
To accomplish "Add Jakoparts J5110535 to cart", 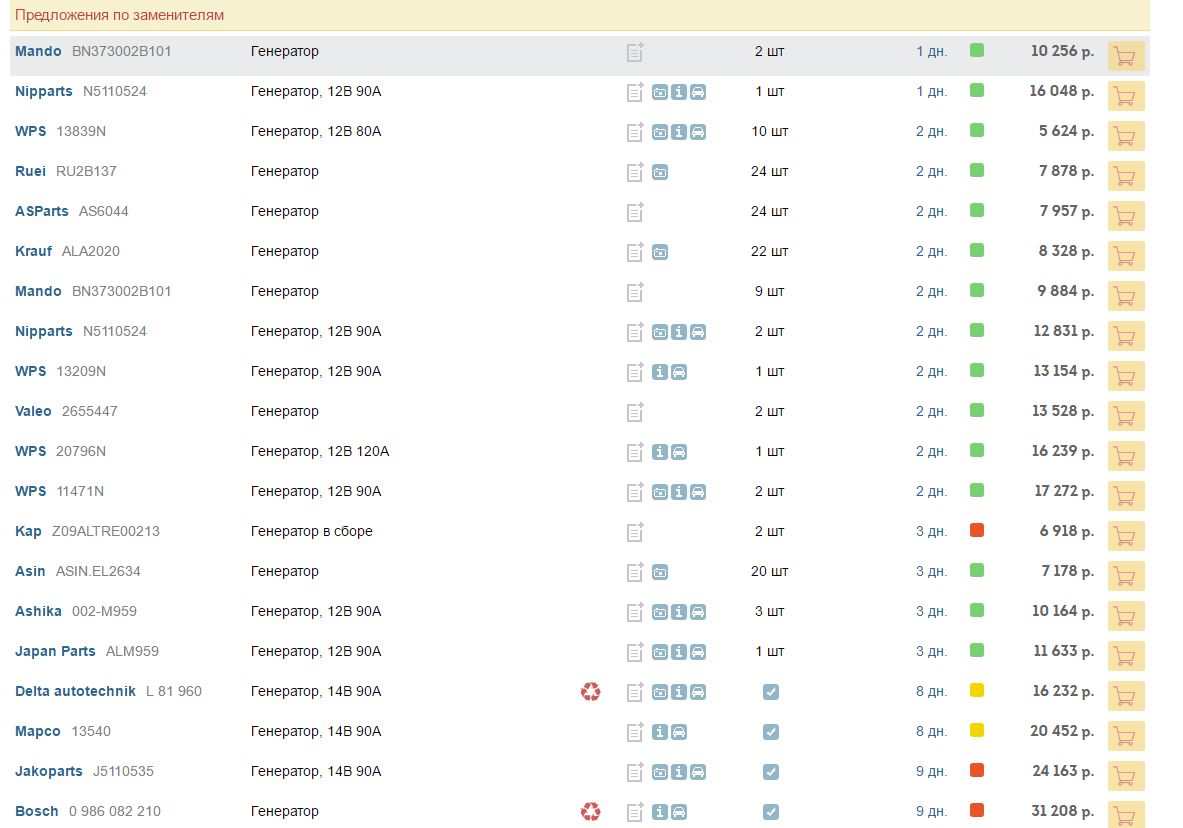I will [1126, 777].
